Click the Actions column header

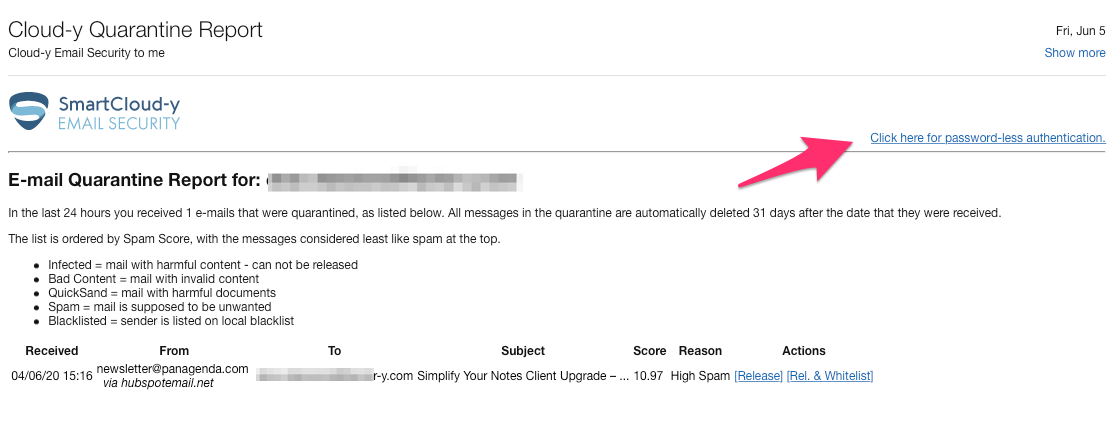click(804, 351)
